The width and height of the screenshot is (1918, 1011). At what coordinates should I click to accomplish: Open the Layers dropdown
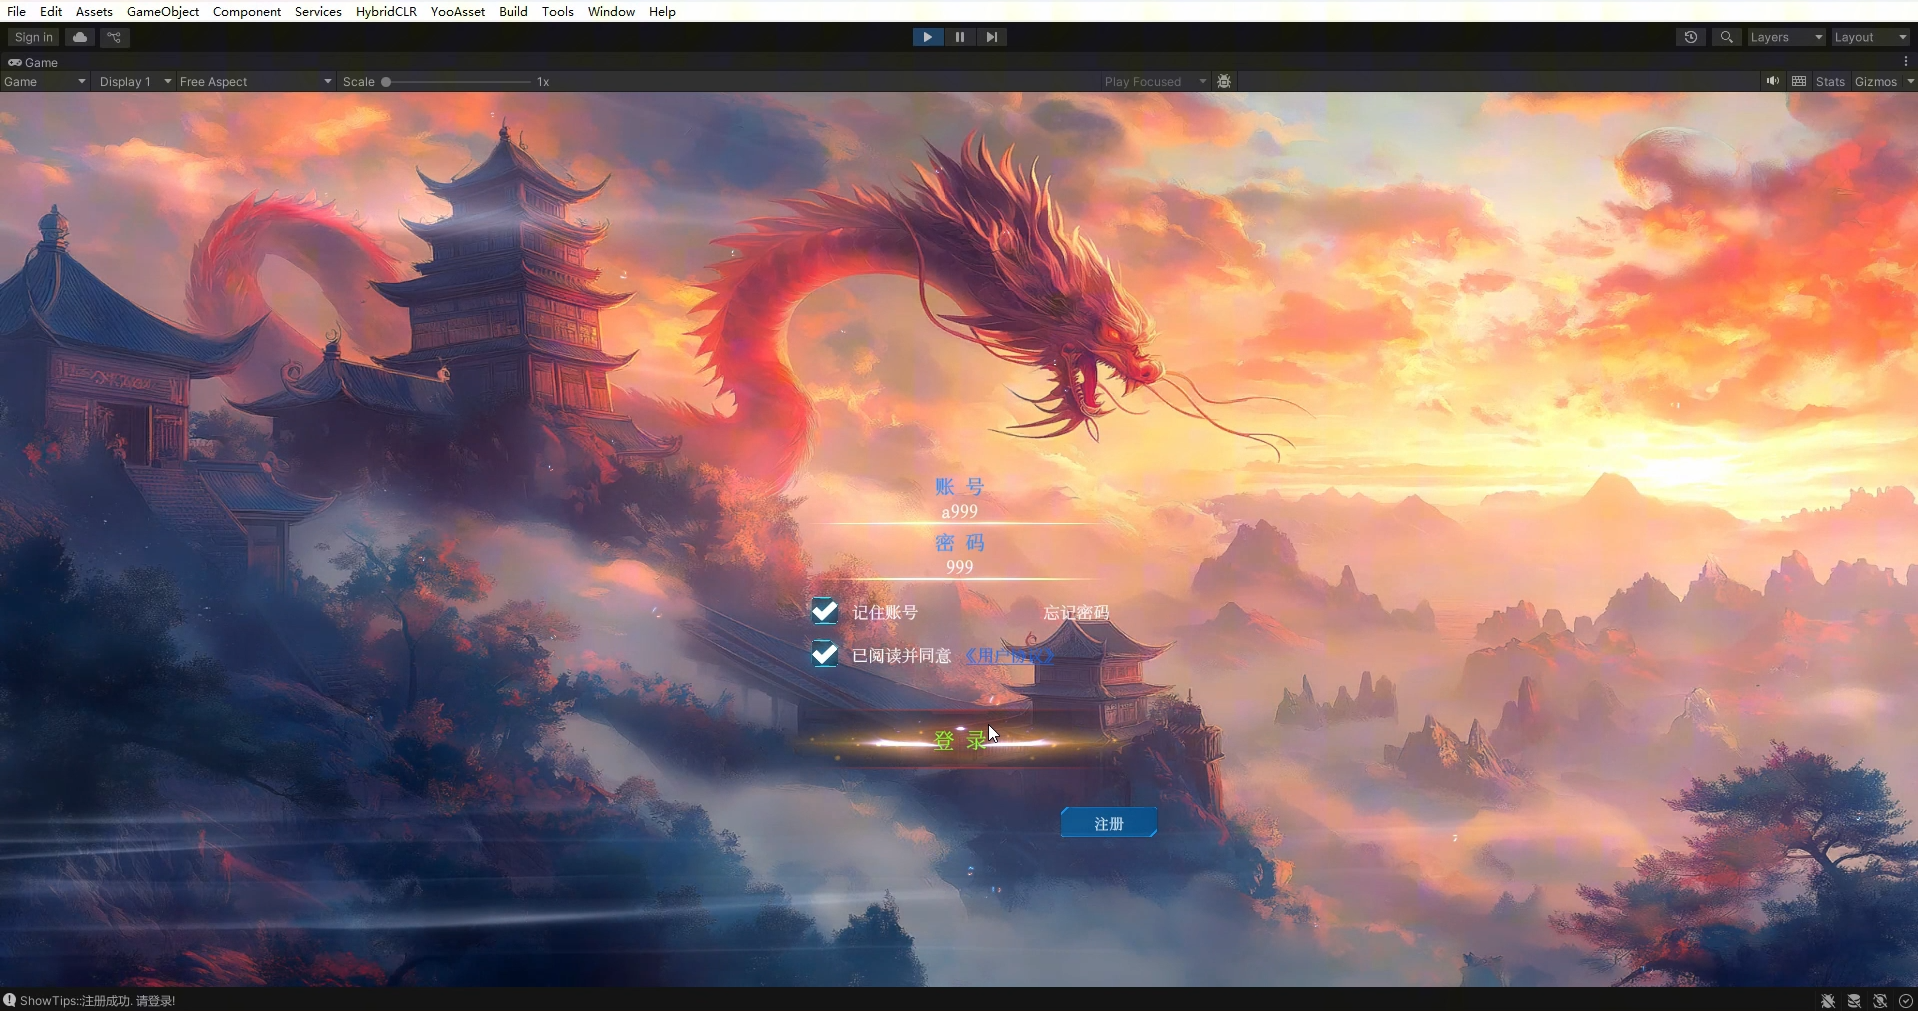pyautogui.click(x=1786, y=37)
